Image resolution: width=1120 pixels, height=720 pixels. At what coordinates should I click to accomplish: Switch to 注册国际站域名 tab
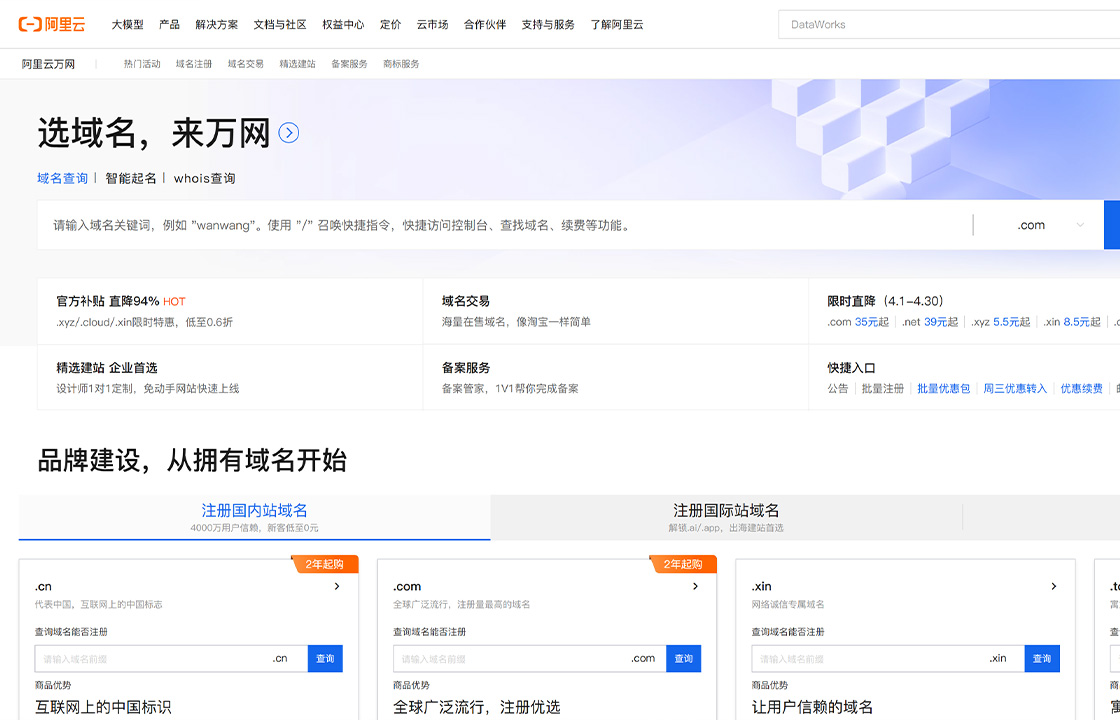(x=726, y=518)
